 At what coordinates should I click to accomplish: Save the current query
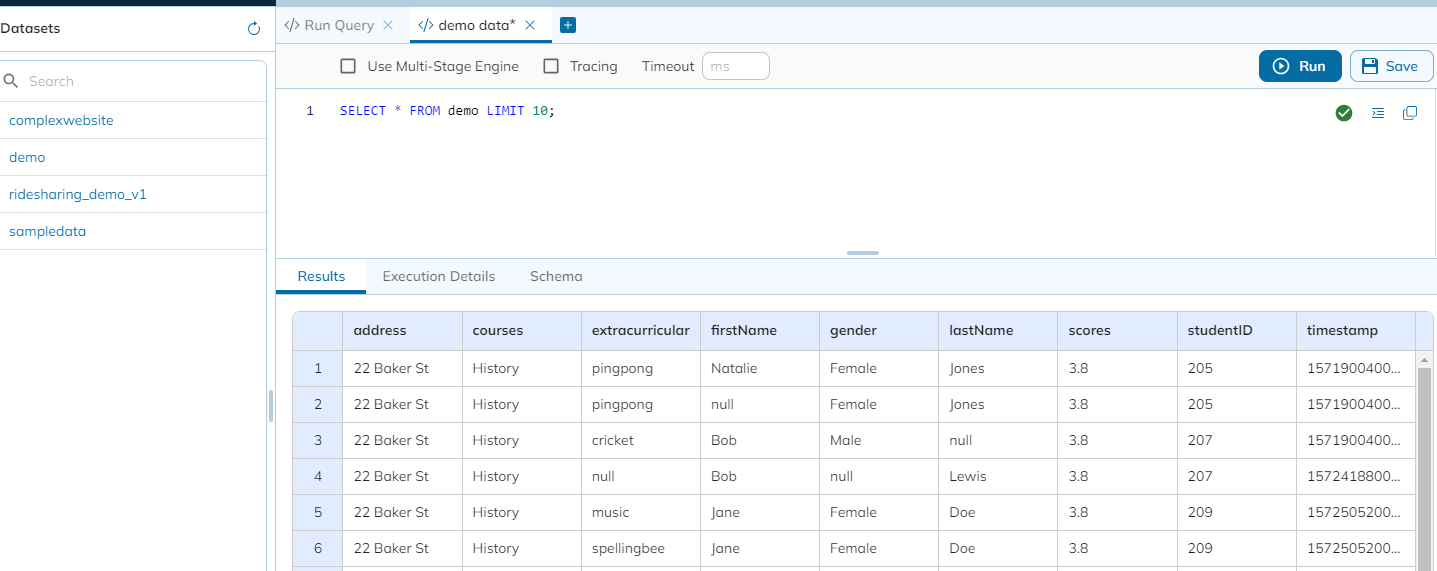click(1390, 66)
